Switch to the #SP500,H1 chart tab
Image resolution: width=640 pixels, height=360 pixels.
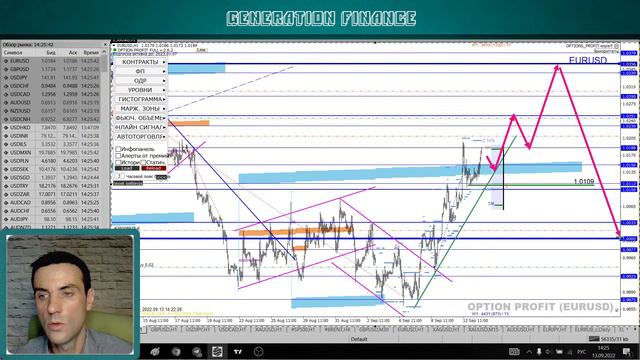(302, 329)
